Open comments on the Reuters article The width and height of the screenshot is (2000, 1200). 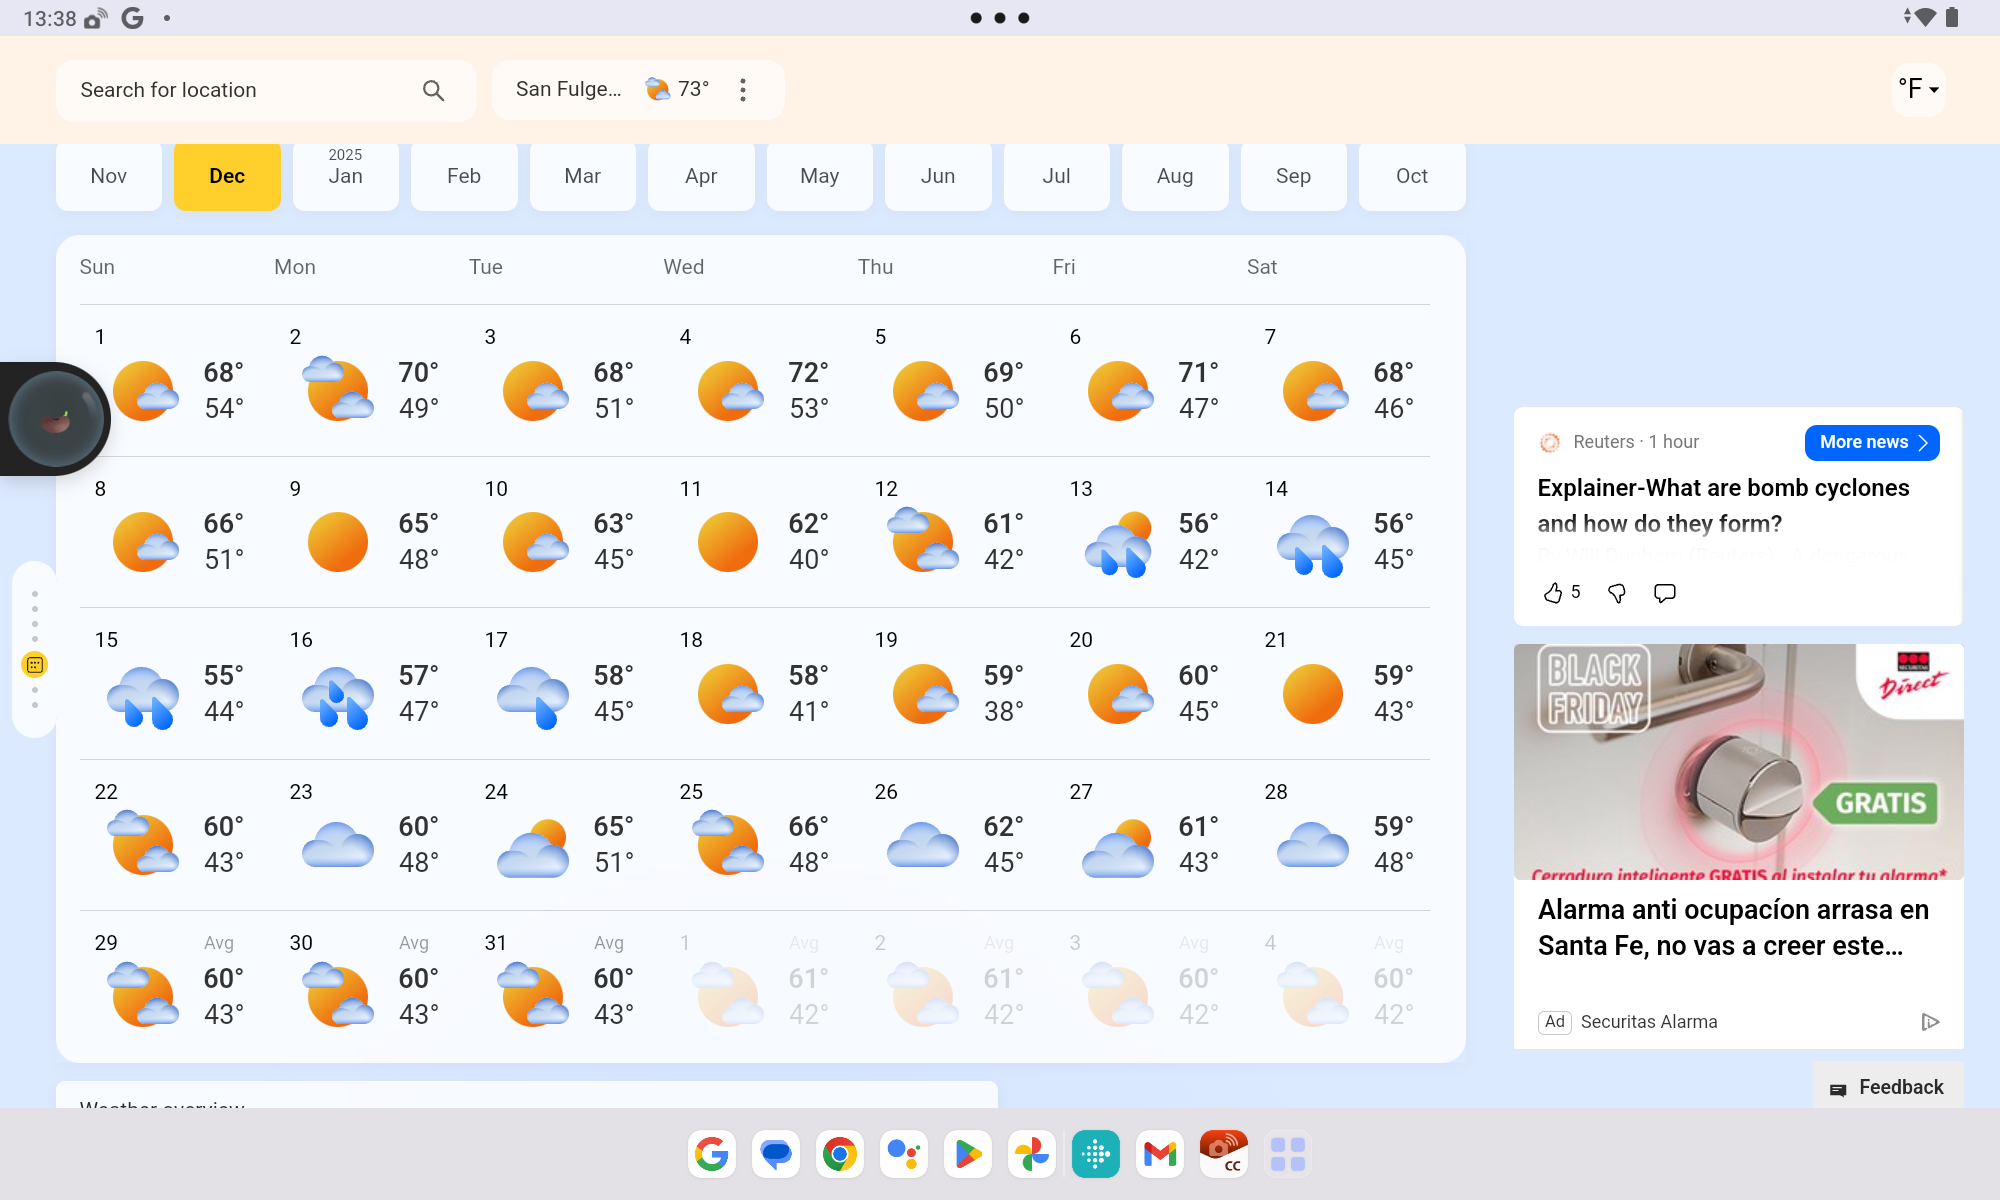tap(1665, 593)
